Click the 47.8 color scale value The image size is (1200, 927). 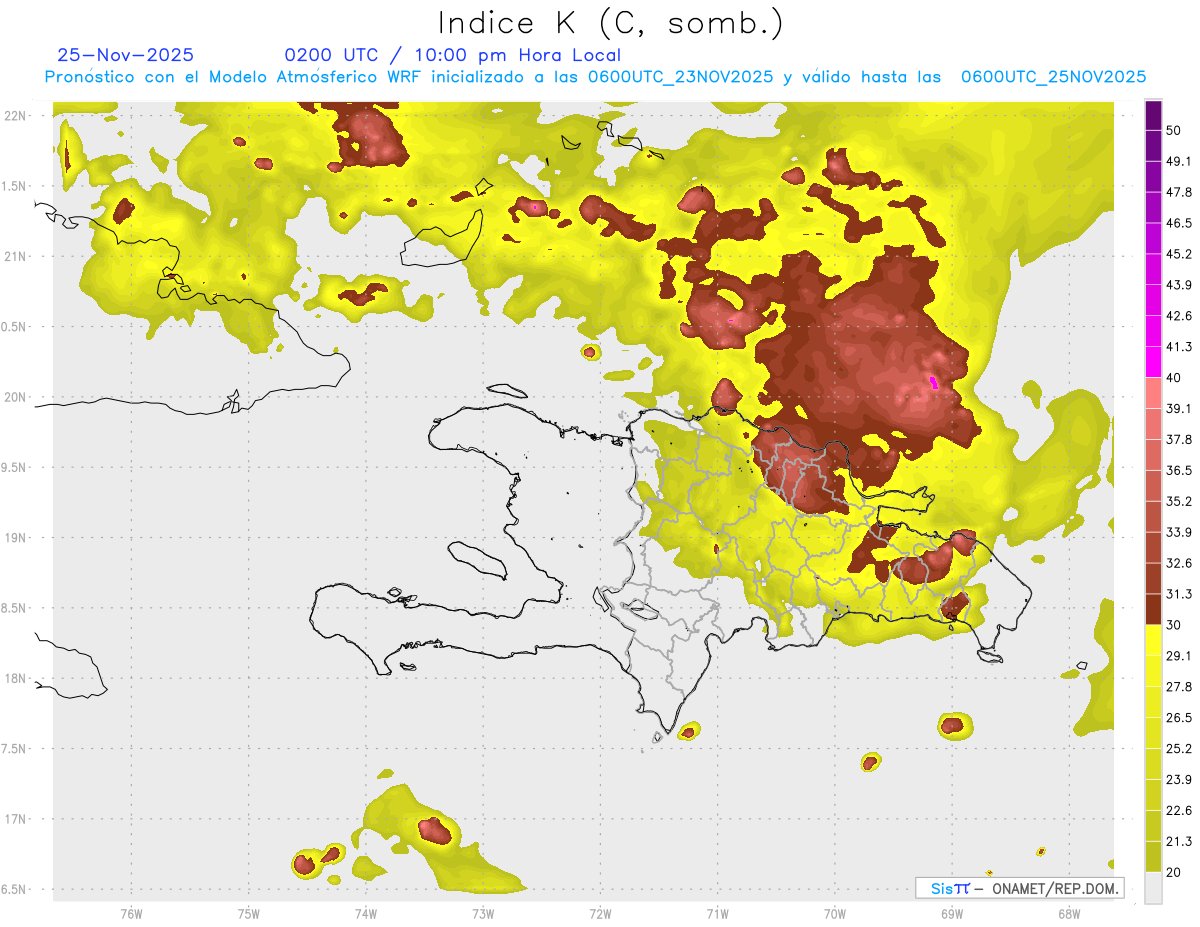[1179, 192]
